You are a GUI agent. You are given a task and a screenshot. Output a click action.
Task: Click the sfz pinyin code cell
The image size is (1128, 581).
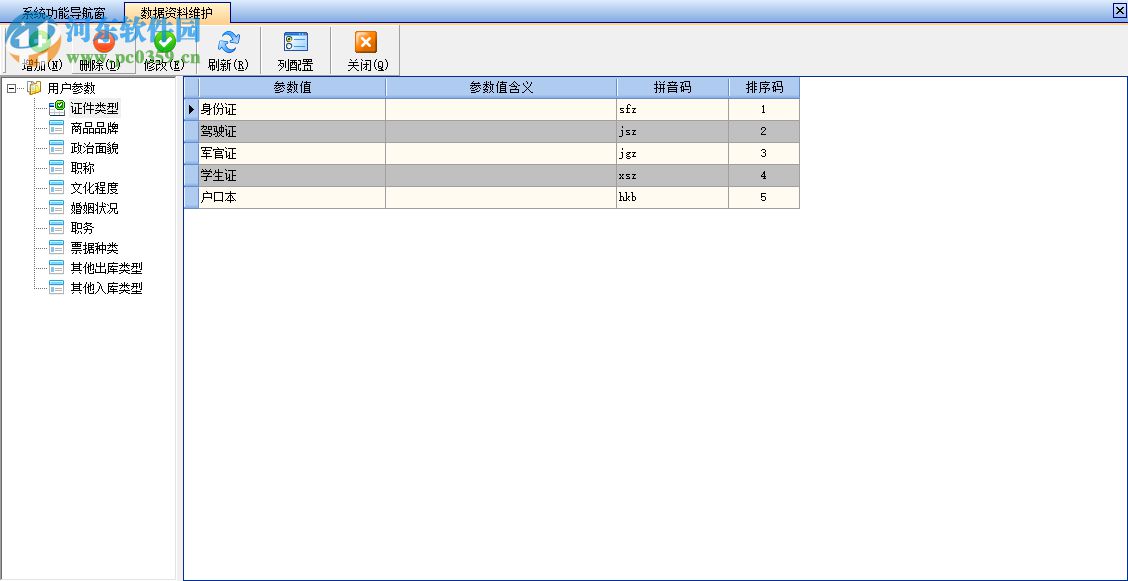click(672, 110)
